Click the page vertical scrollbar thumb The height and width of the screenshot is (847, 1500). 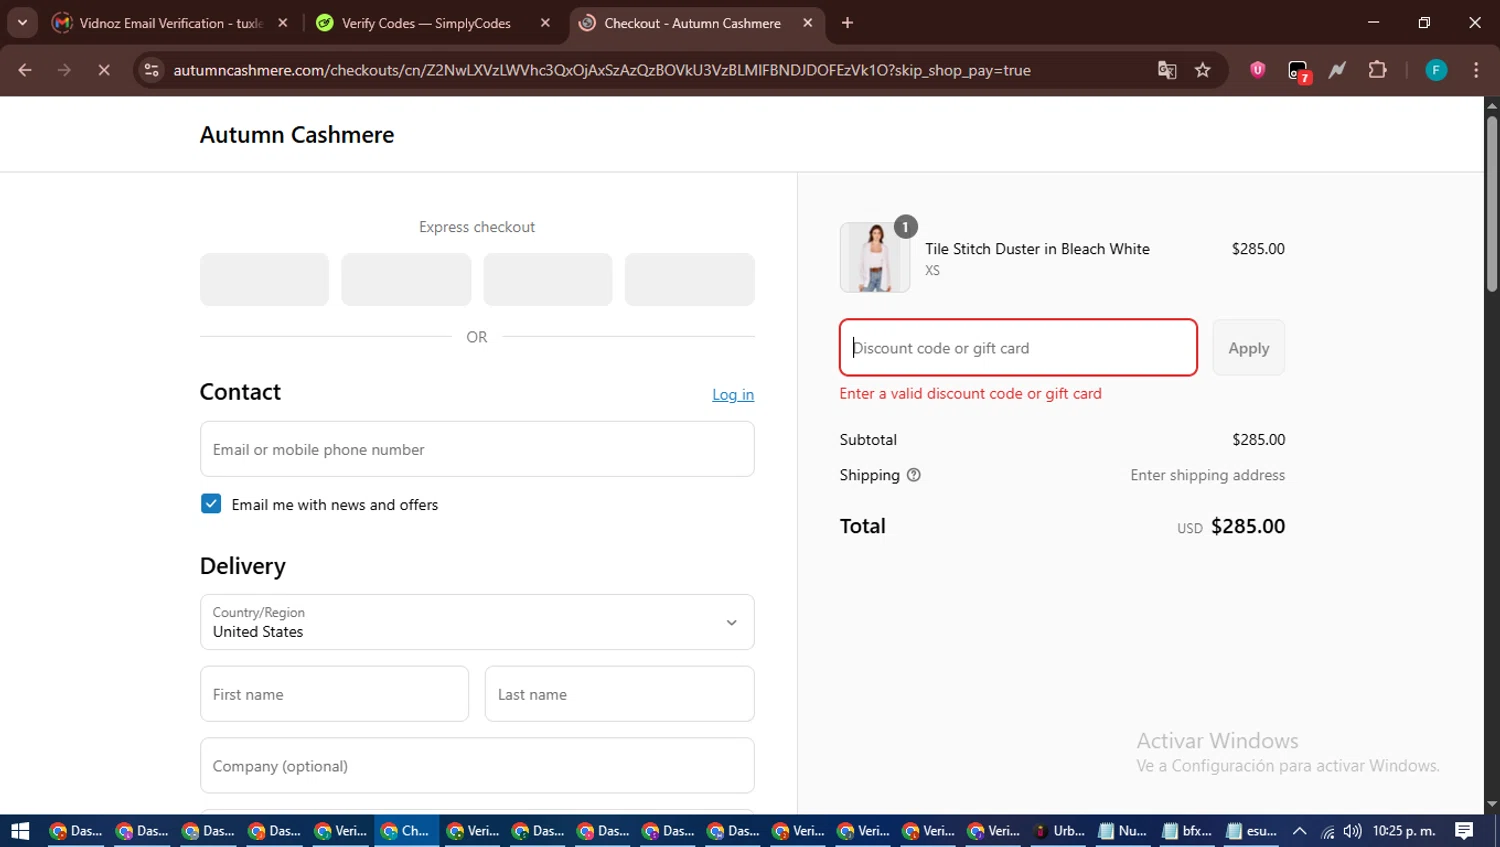(x=1492, y=204)
